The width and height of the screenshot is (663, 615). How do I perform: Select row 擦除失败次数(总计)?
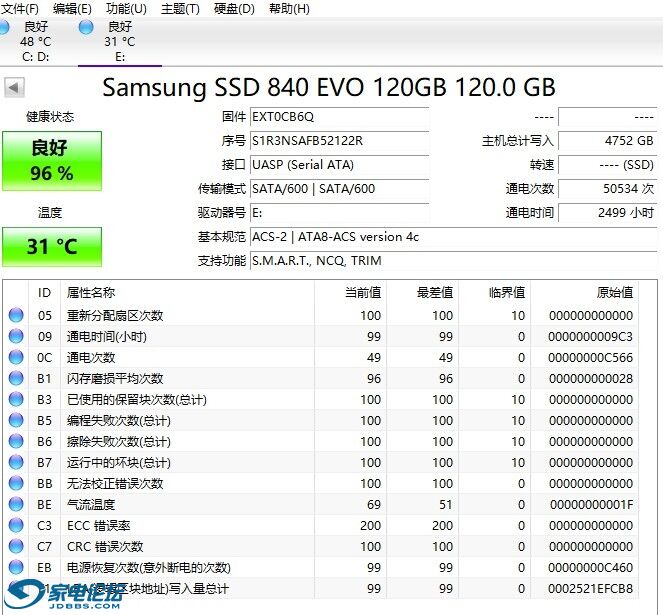click(x=321, y=441)
